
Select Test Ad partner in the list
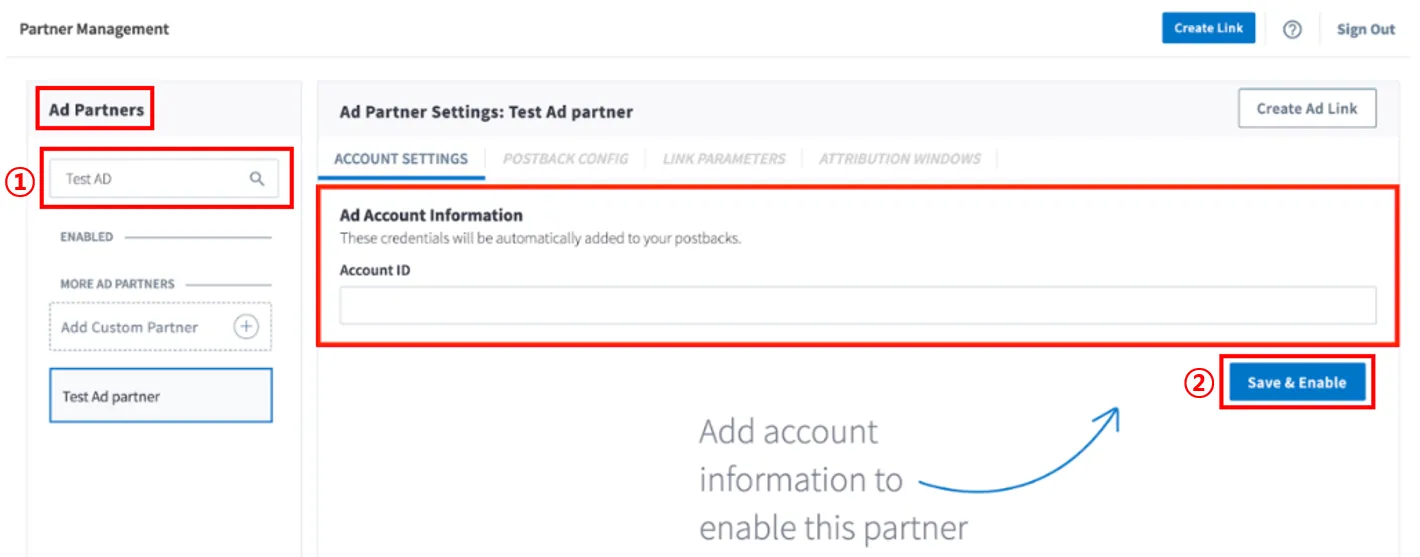(x=161, y=396)
